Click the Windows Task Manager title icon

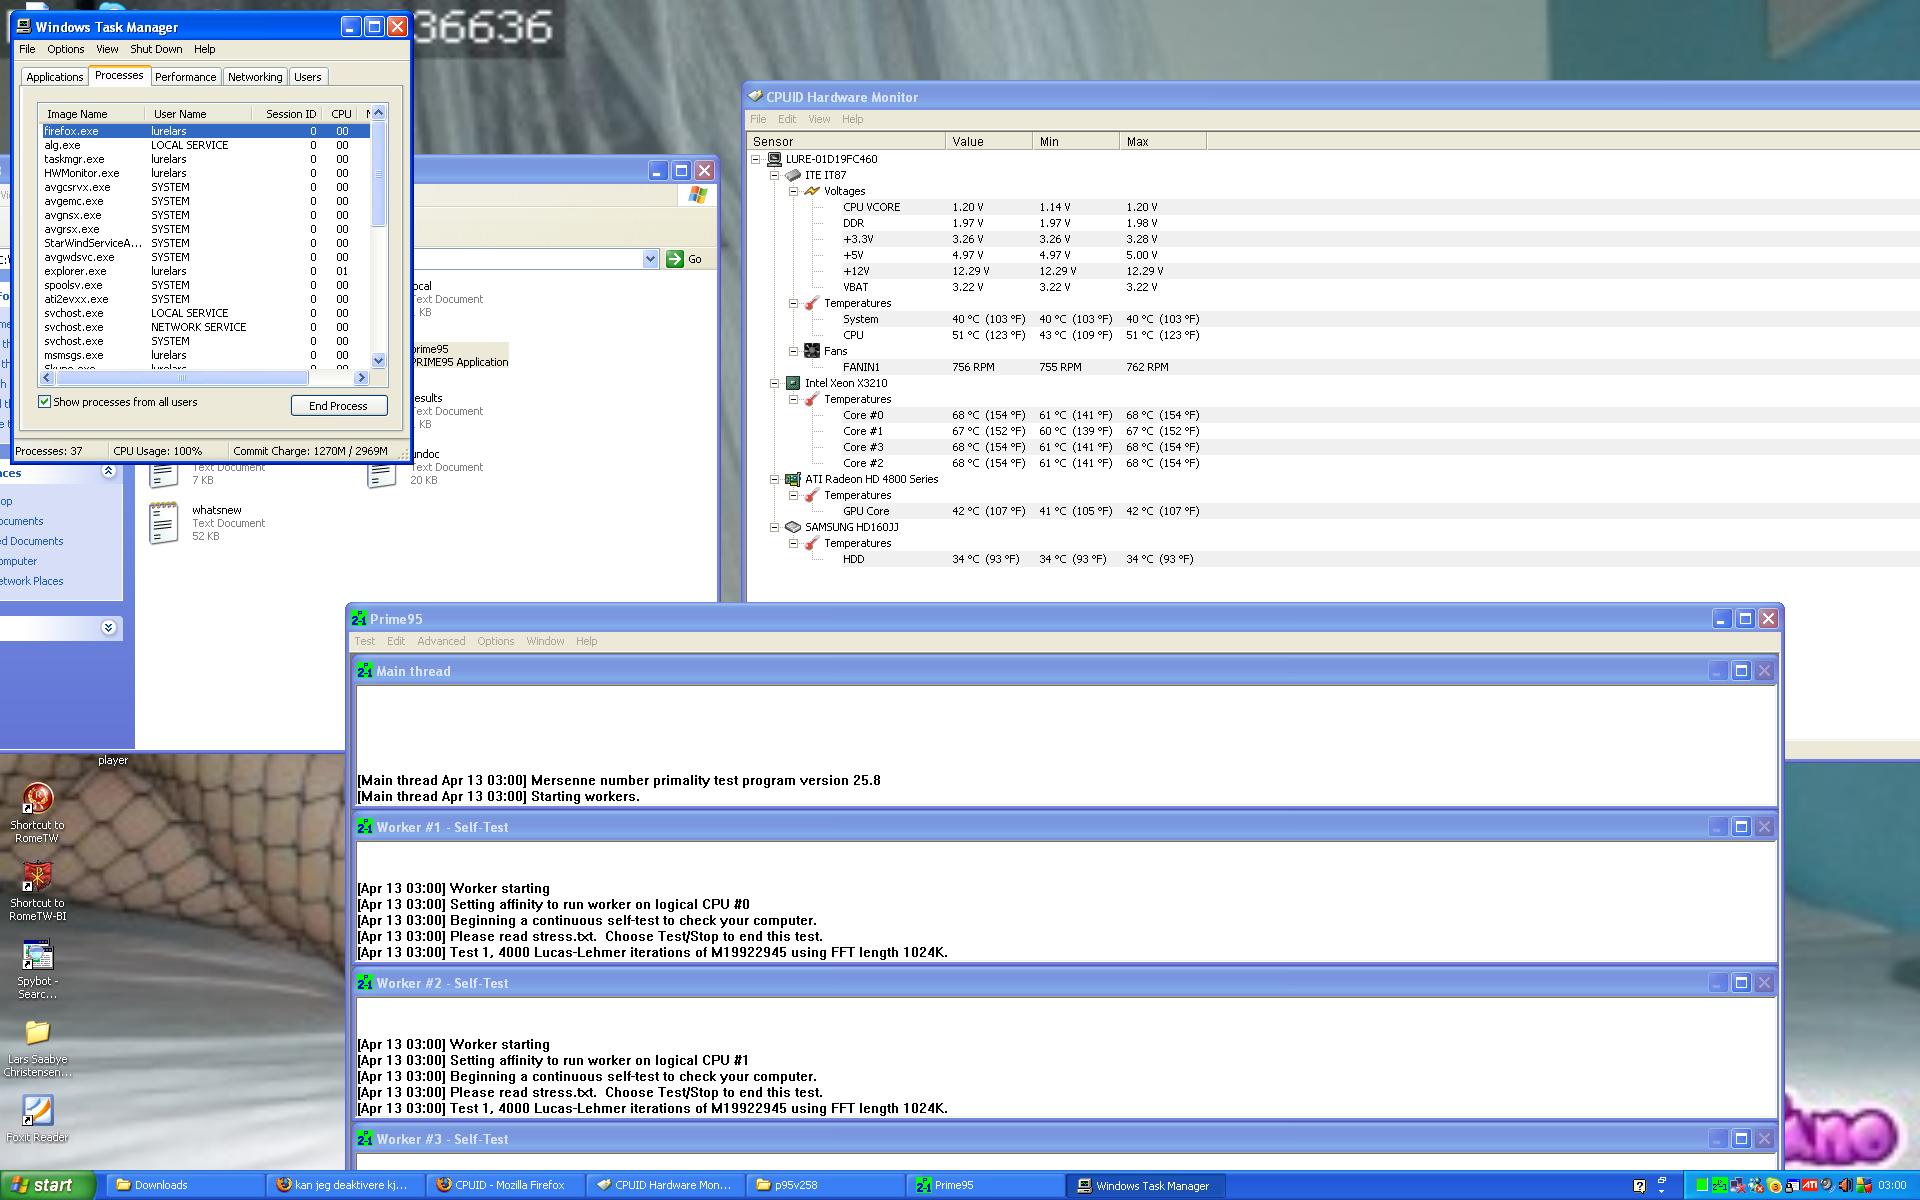24,27
